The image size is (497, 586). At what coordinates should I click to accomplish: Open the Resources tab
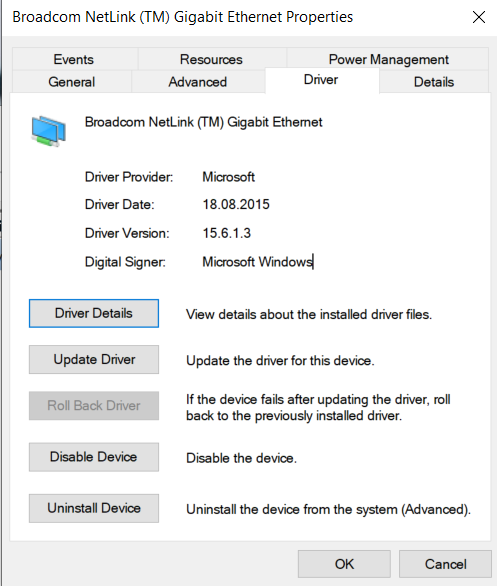(212, 59)
